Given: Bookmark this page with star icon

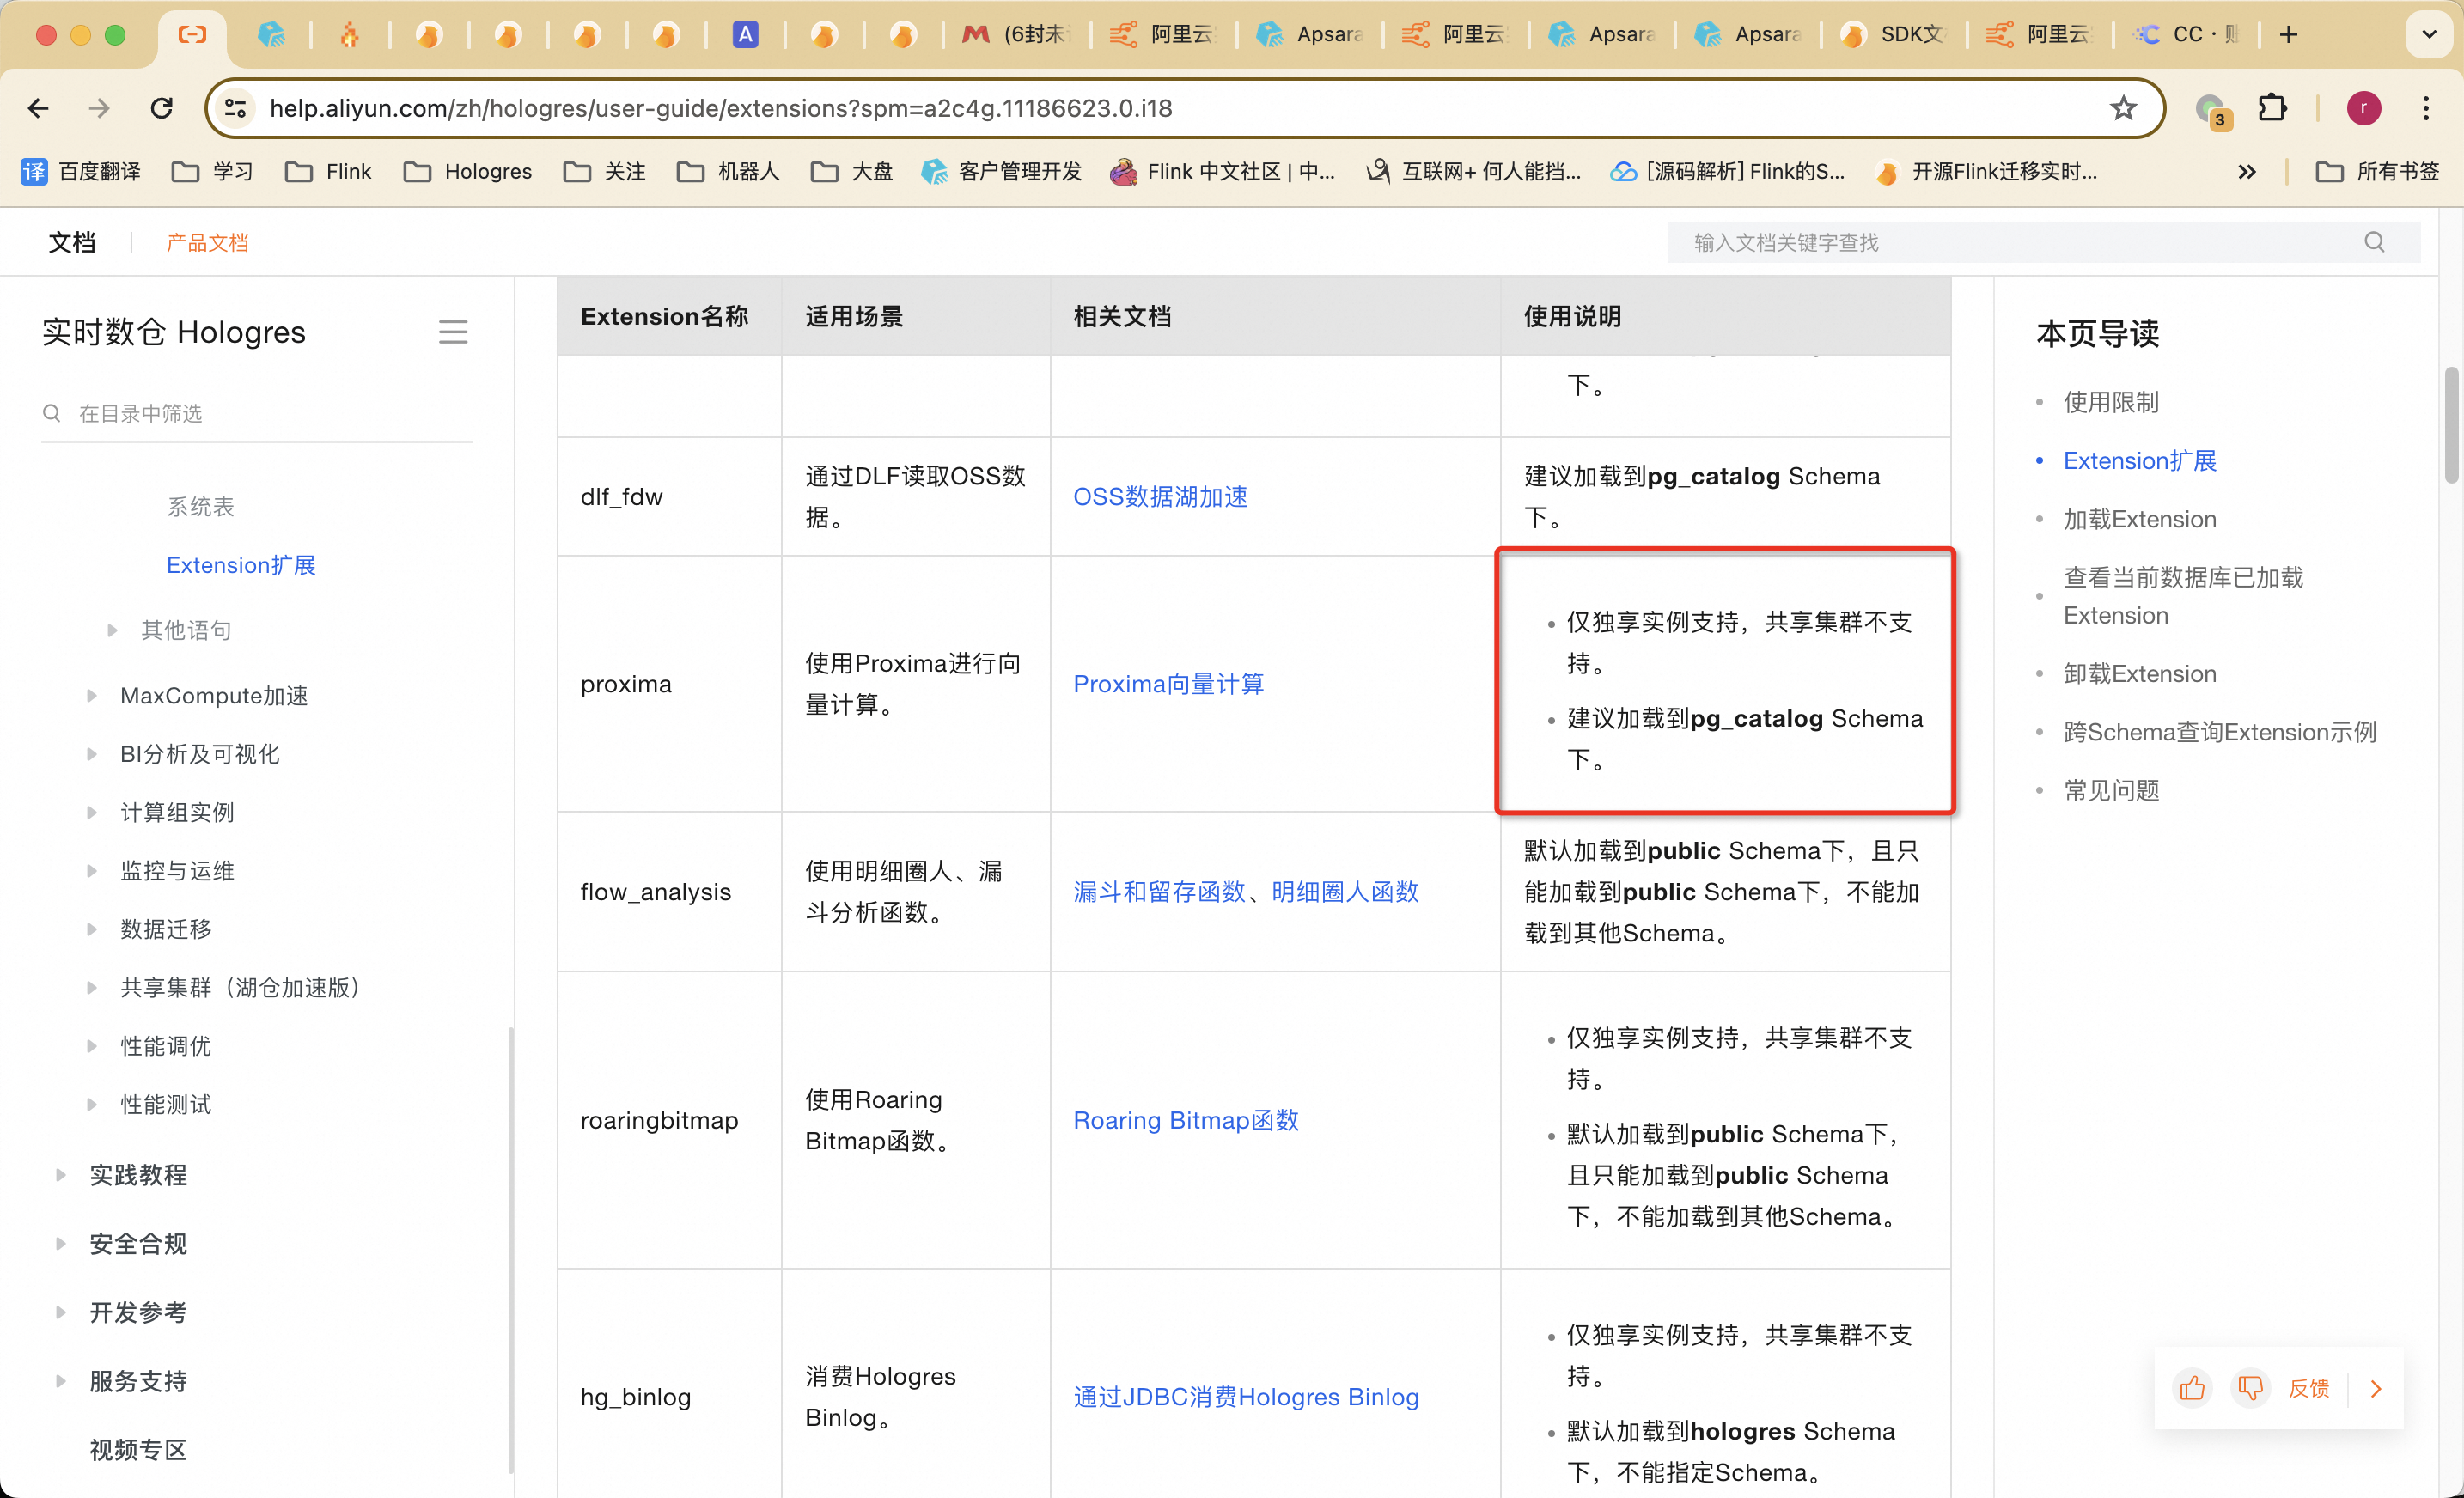Looking at the screenshot, I should [x=2123, y=108].
